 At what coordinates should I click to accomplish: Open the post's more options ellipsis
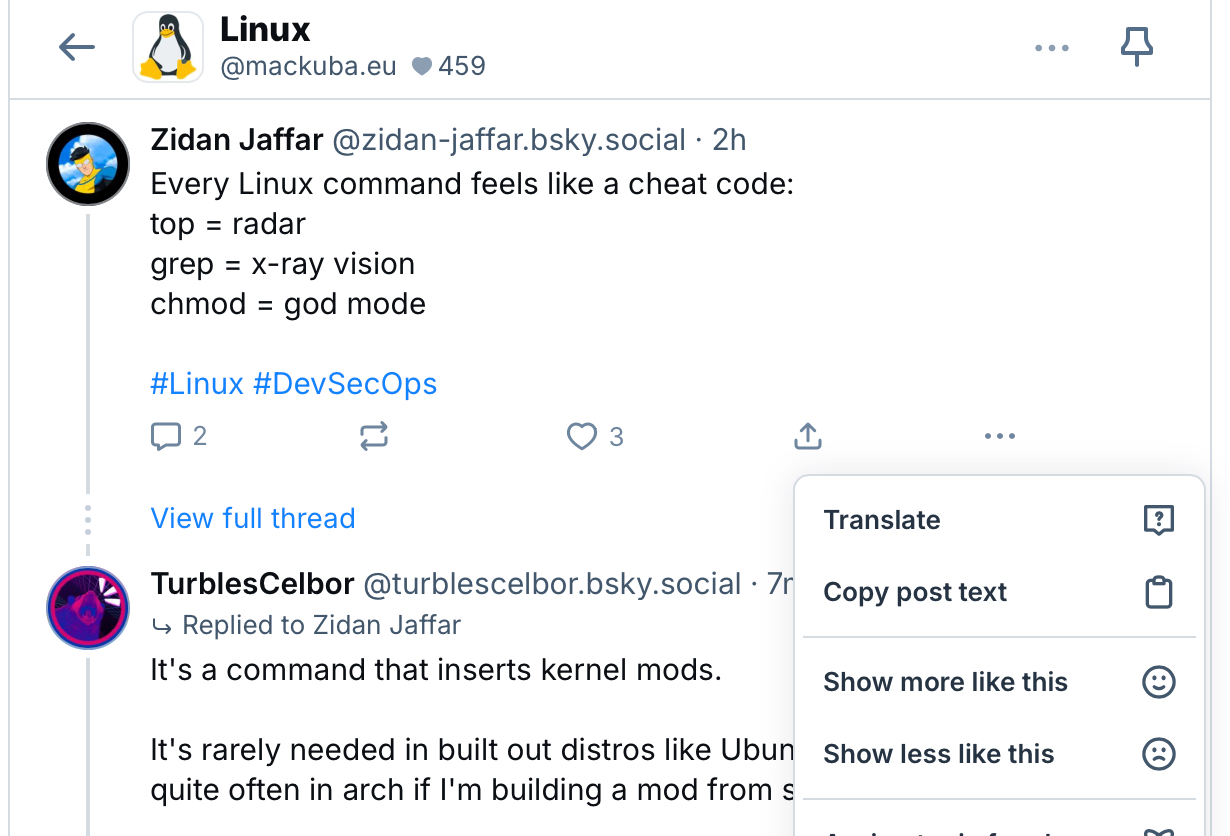[1000, 436]
